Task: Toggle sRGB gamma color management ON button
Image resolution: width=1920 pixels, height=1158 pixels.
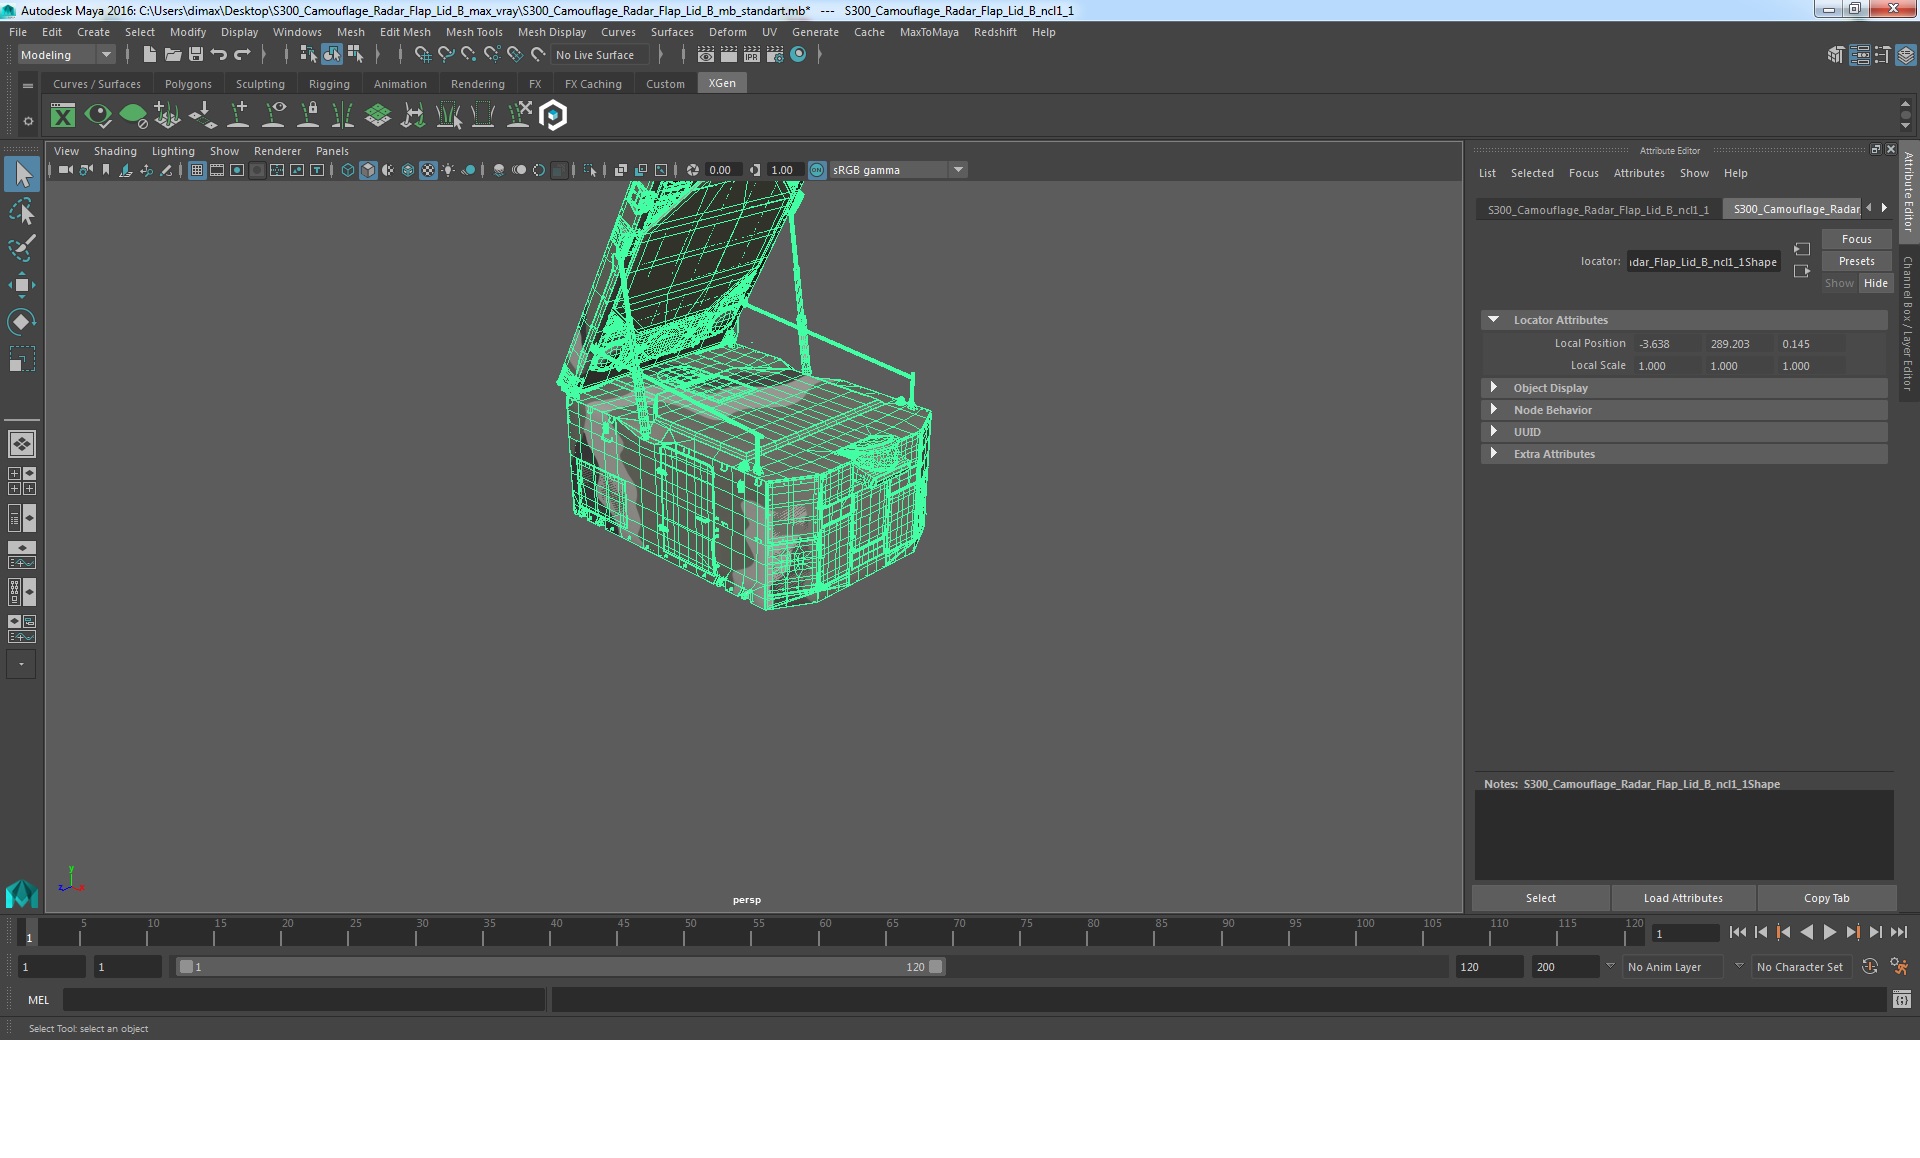Action: point(817,170)
